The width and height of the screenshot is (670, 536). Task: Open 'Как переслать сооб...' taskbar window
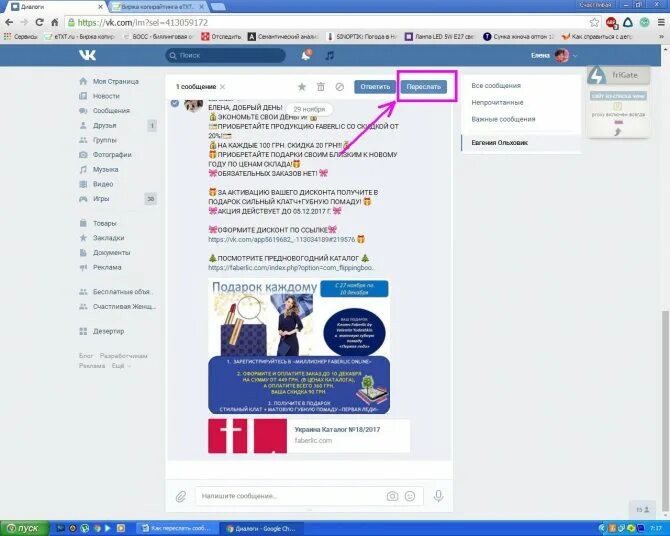177,528
